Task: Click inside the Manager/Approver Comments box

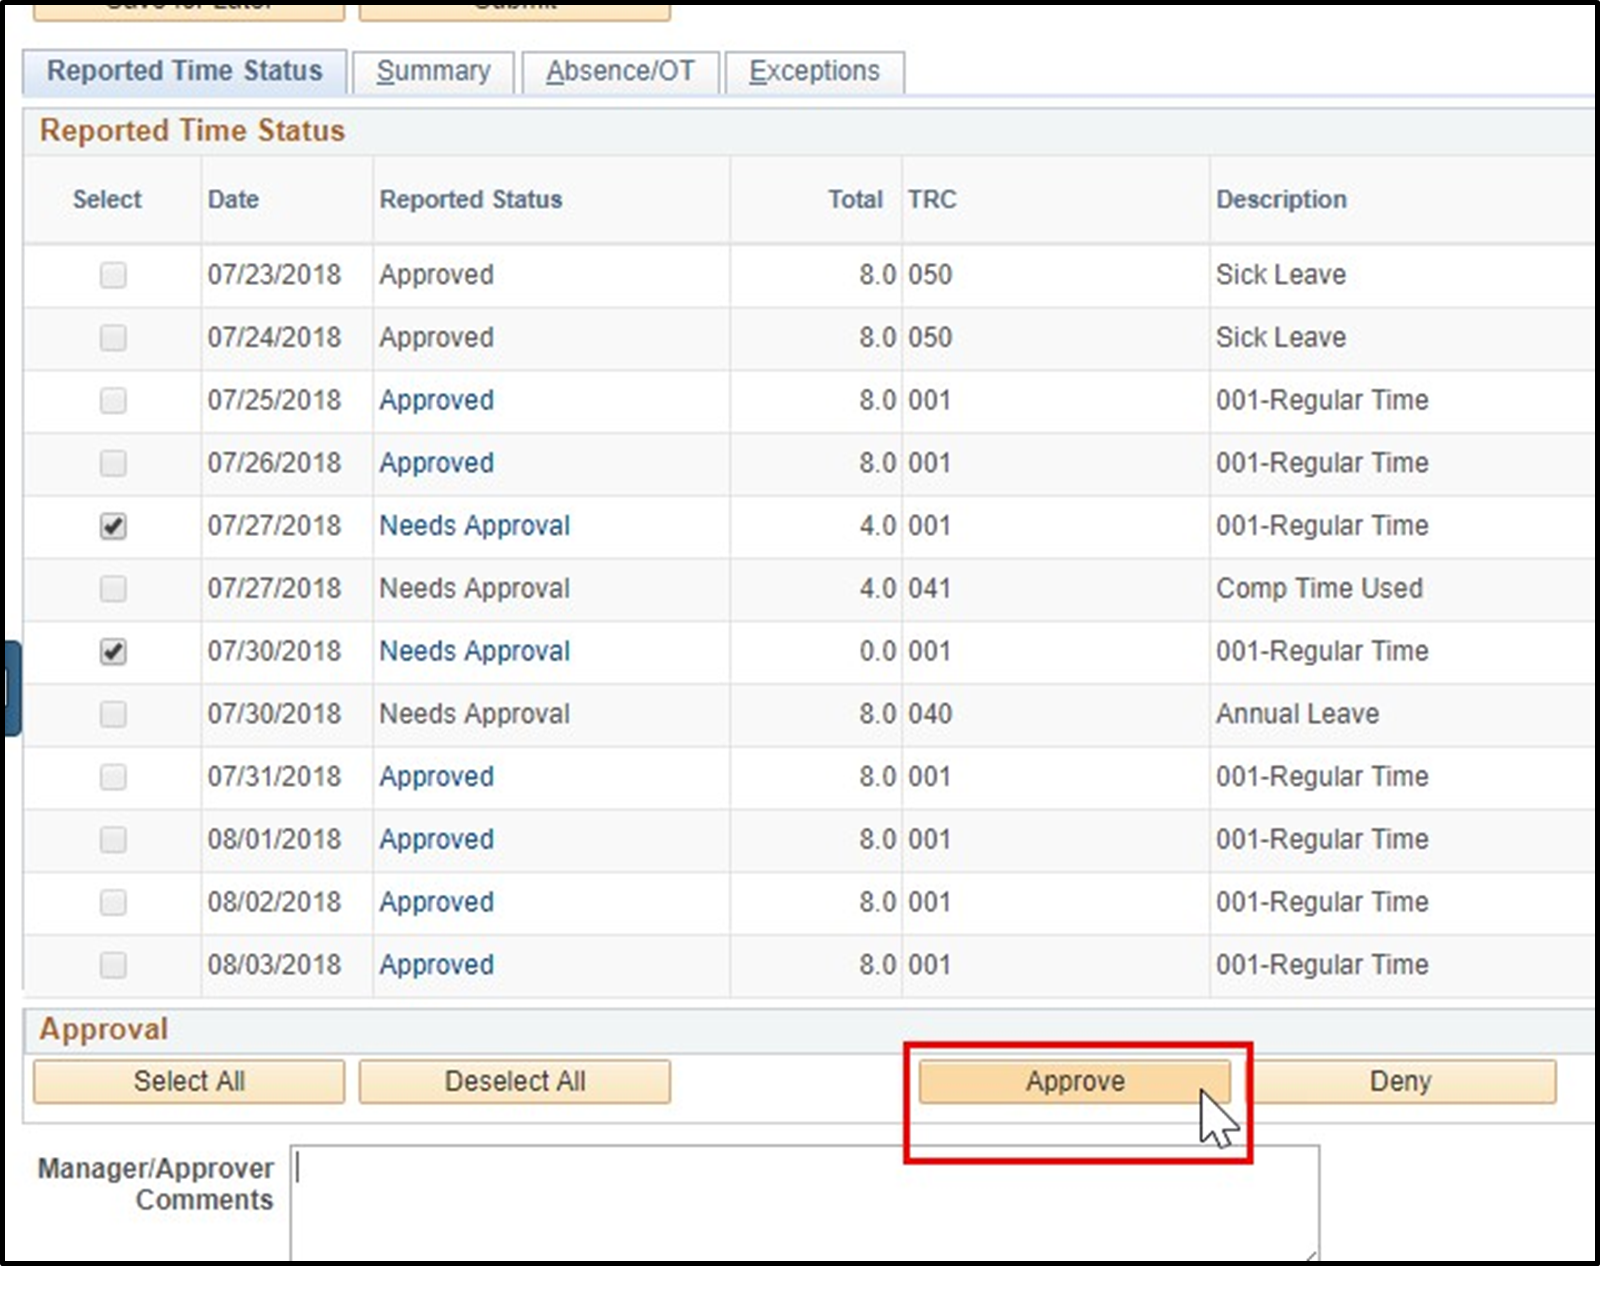Action: coord(800,1200)
